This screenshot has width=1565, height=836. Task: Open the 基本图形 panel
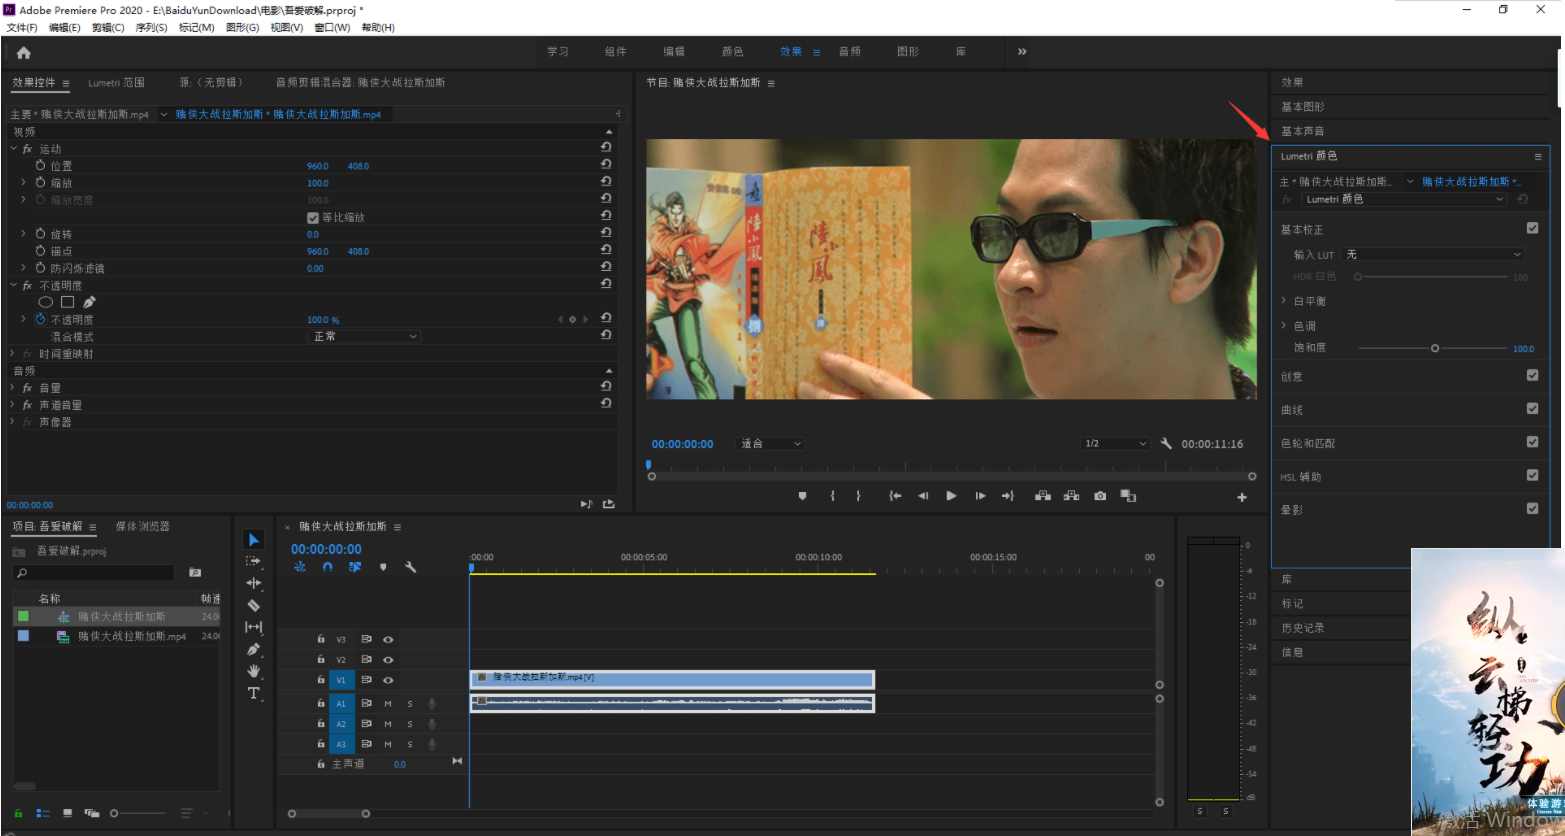click(1303, 107)
